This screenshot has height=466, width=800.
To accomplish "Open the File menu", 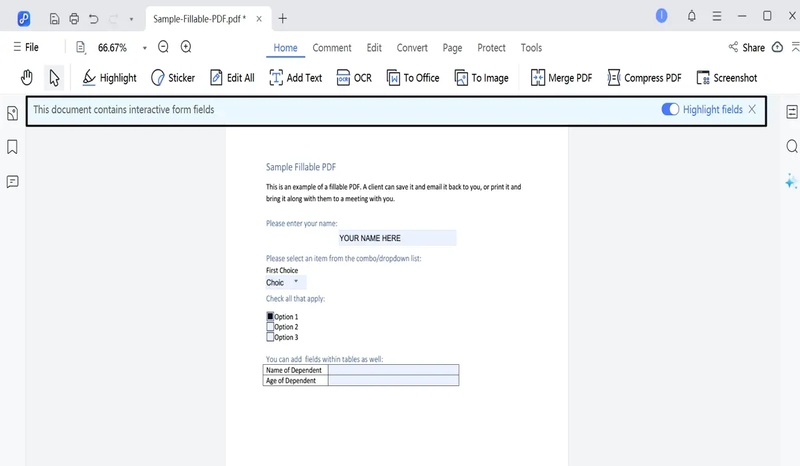I will pos(26,47).
